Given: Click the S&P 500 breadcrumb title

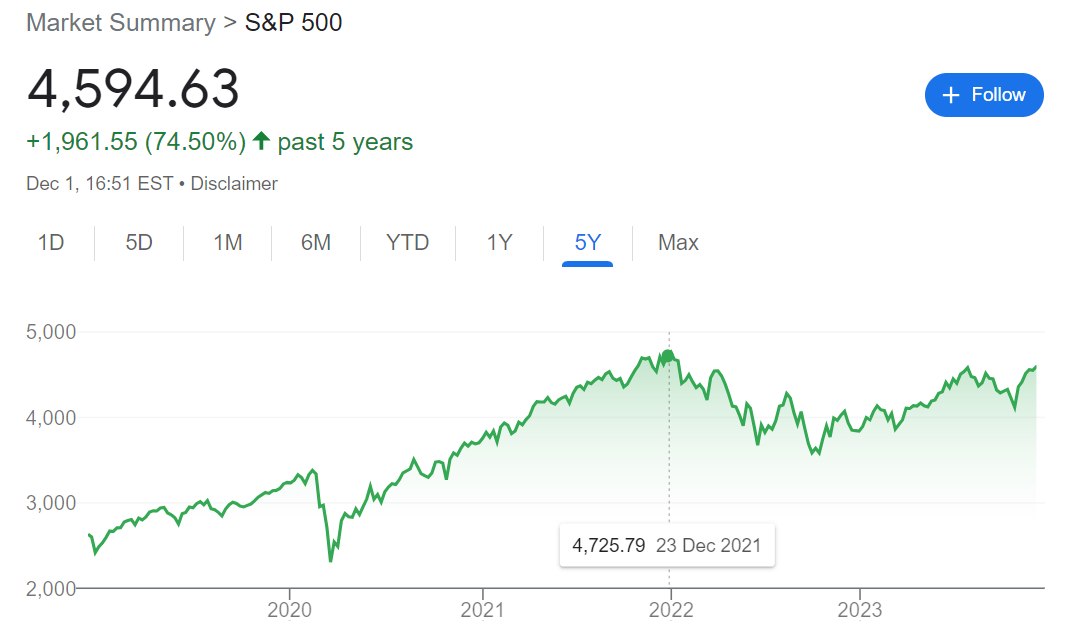Looking at the screenshot, I should 294,23.
